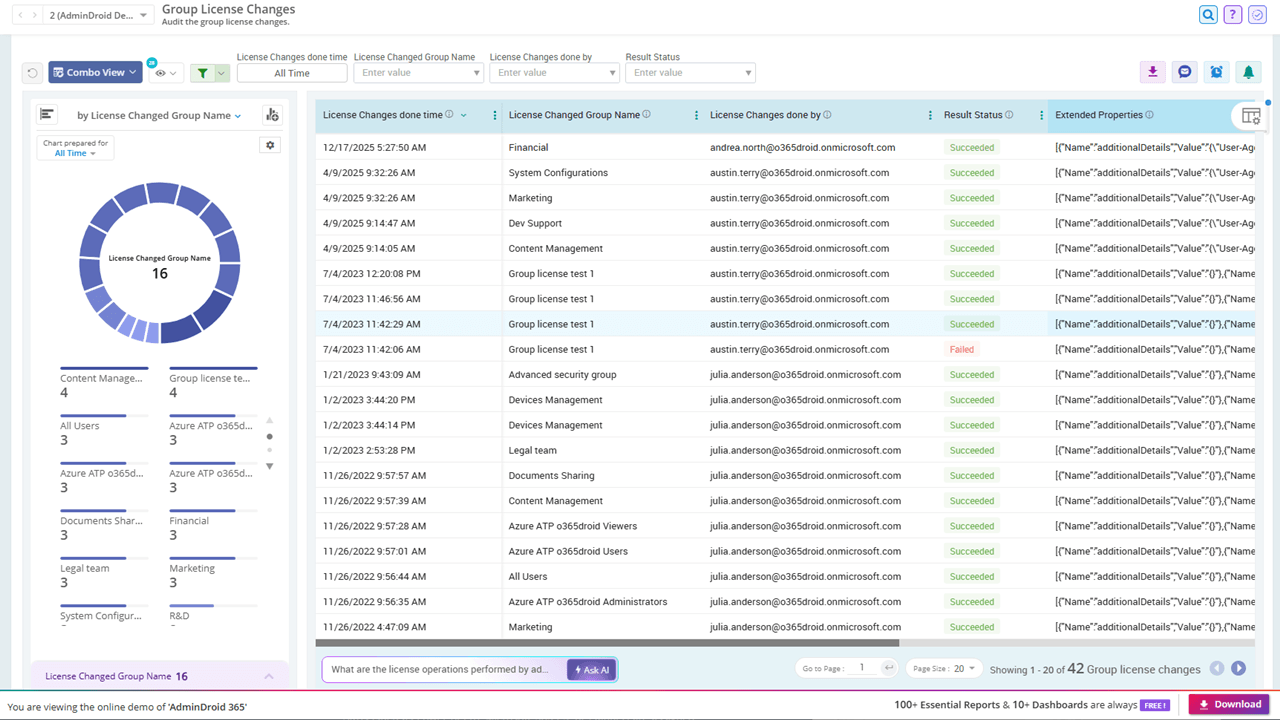
Task: Click the table's horizontal scrollbar
Action: 607,643
